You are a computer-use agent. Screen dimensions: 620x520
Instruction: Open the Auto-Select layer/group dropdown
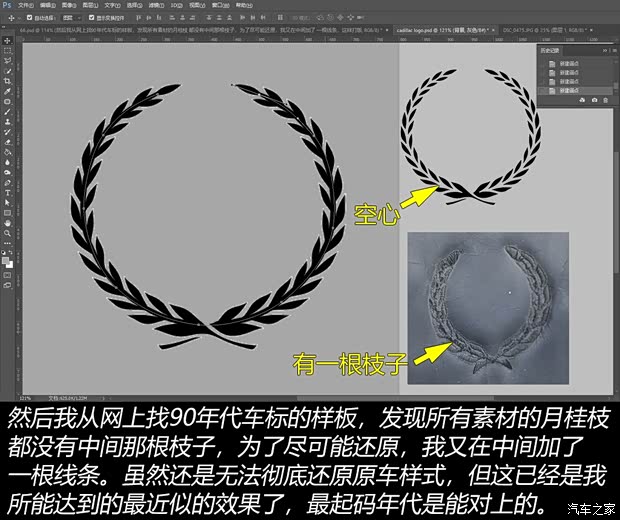[x=72, y=18]
